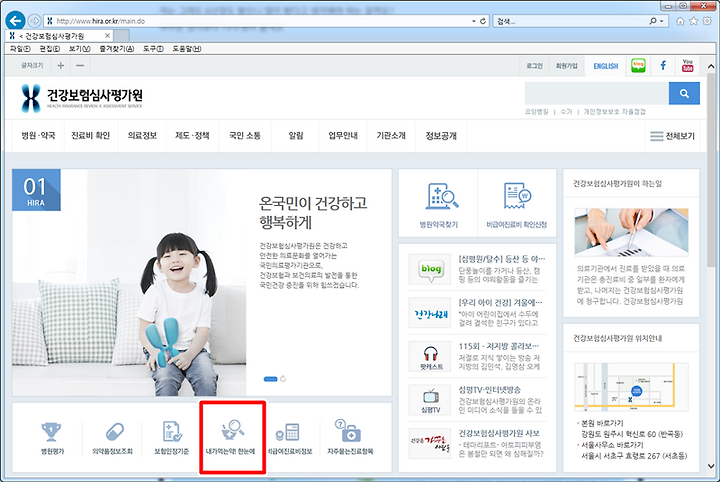The height and width of the screenshot is (482, 720).
Task: Open browser tools gear icon
Action: pos(707,21)
